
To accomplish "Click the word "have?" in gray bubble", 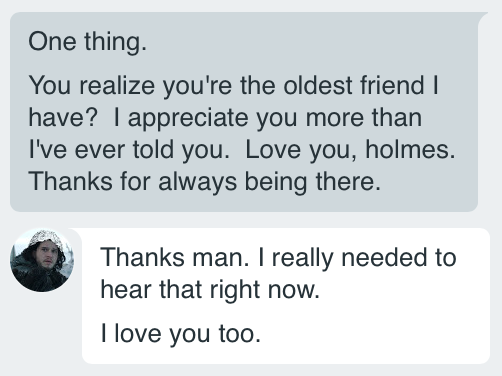I will click(63, 118).
